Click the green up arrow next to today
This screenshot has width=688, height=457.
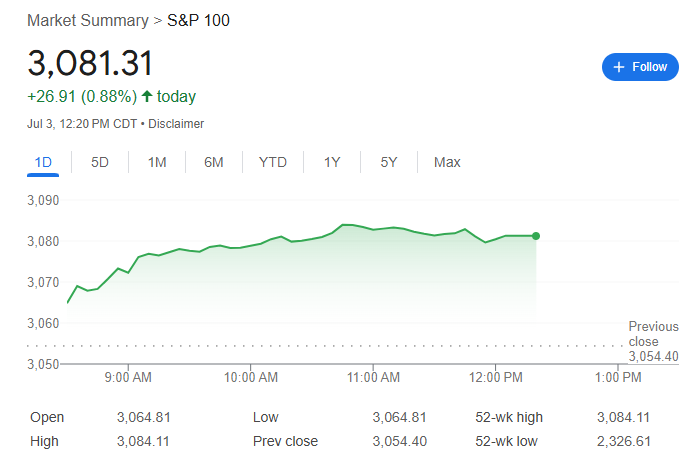point(147,96)
